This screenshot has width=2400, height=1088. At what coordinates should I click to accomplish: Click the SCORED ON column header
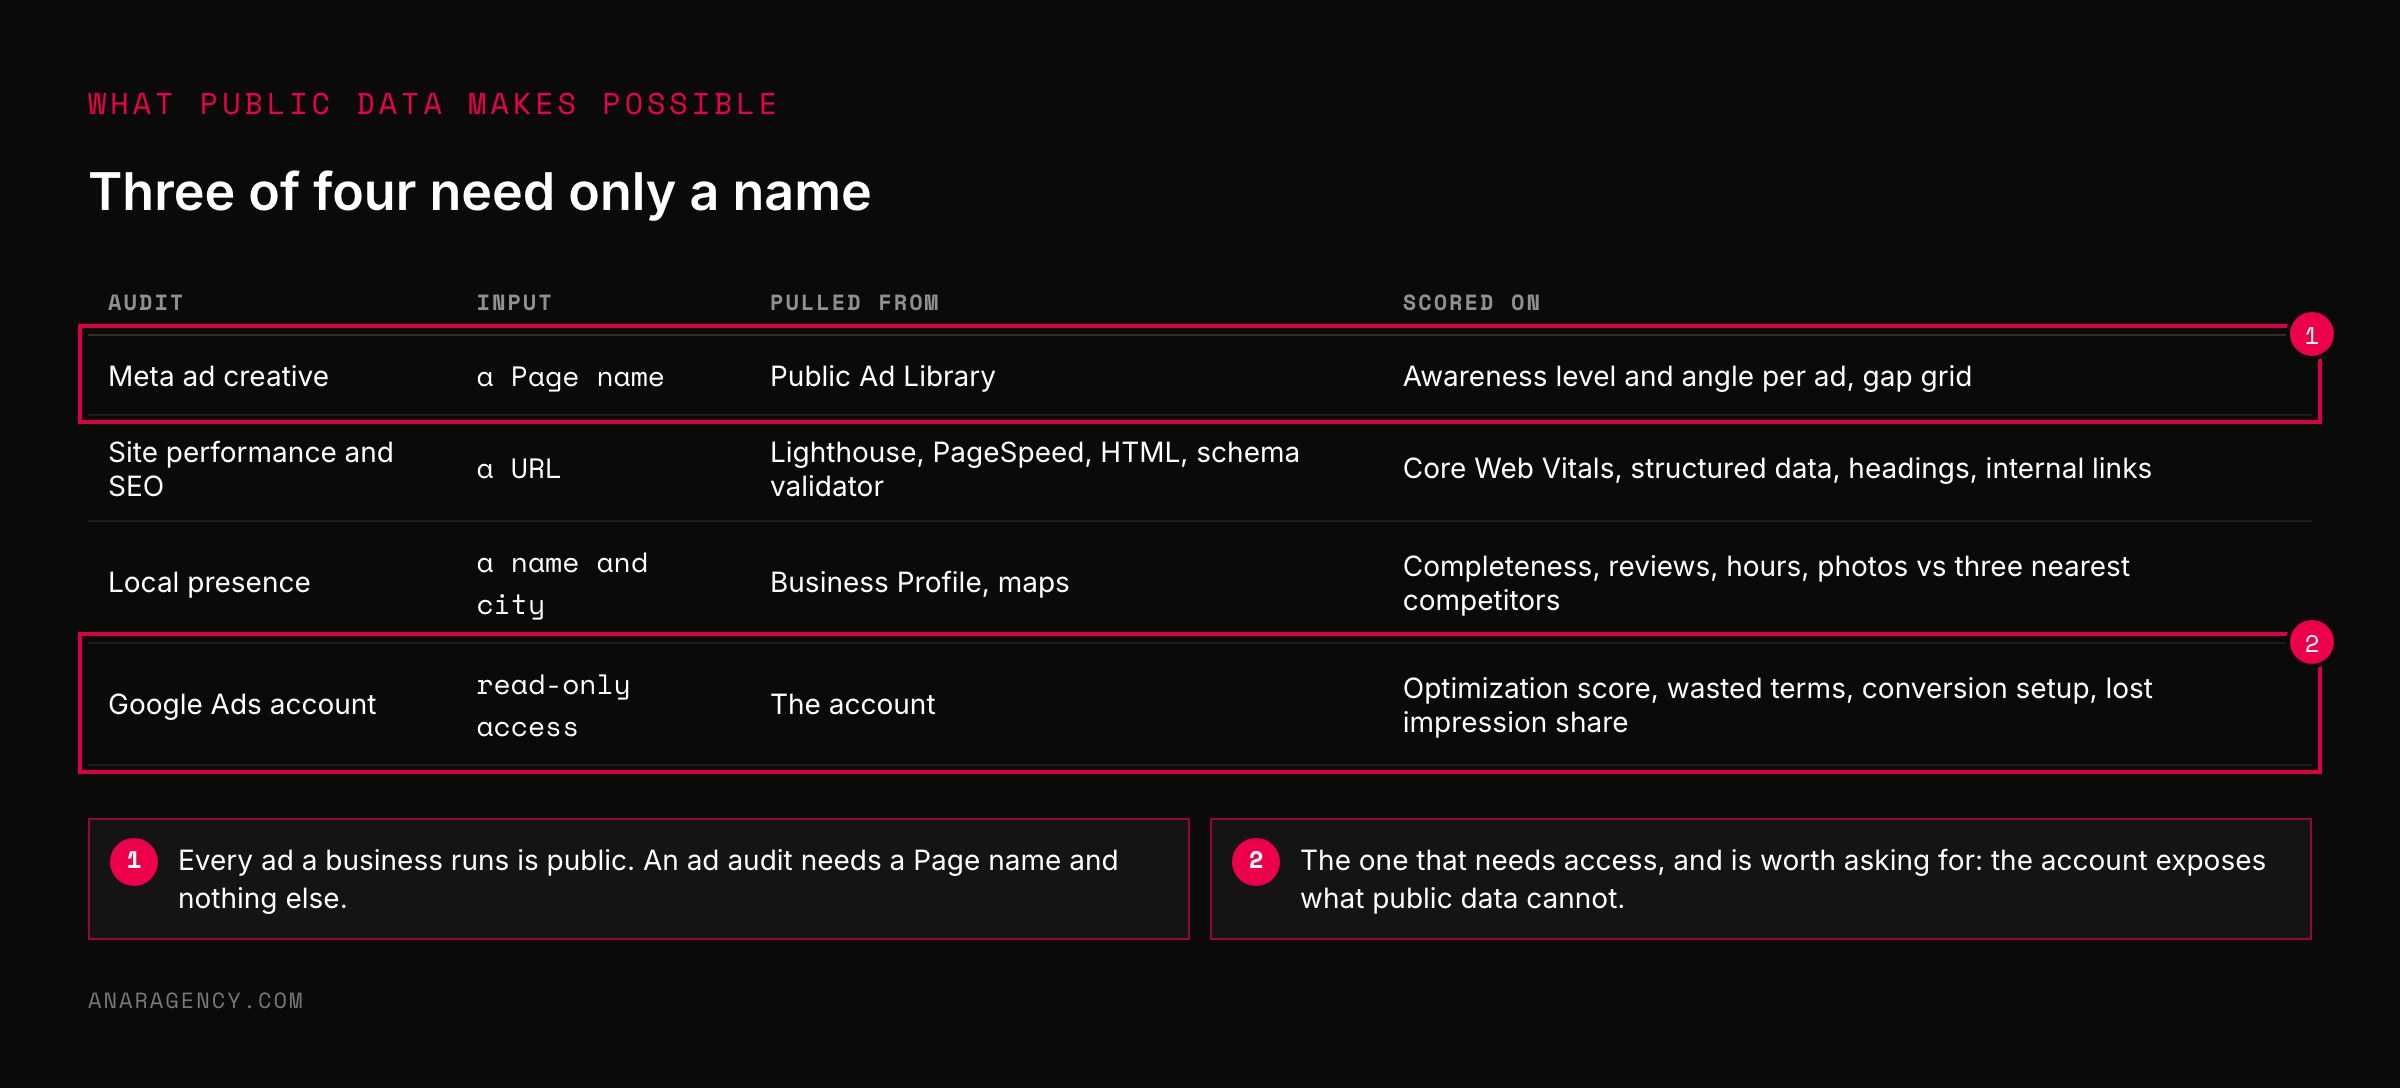pyautogui.click(x=1471, y=302)
